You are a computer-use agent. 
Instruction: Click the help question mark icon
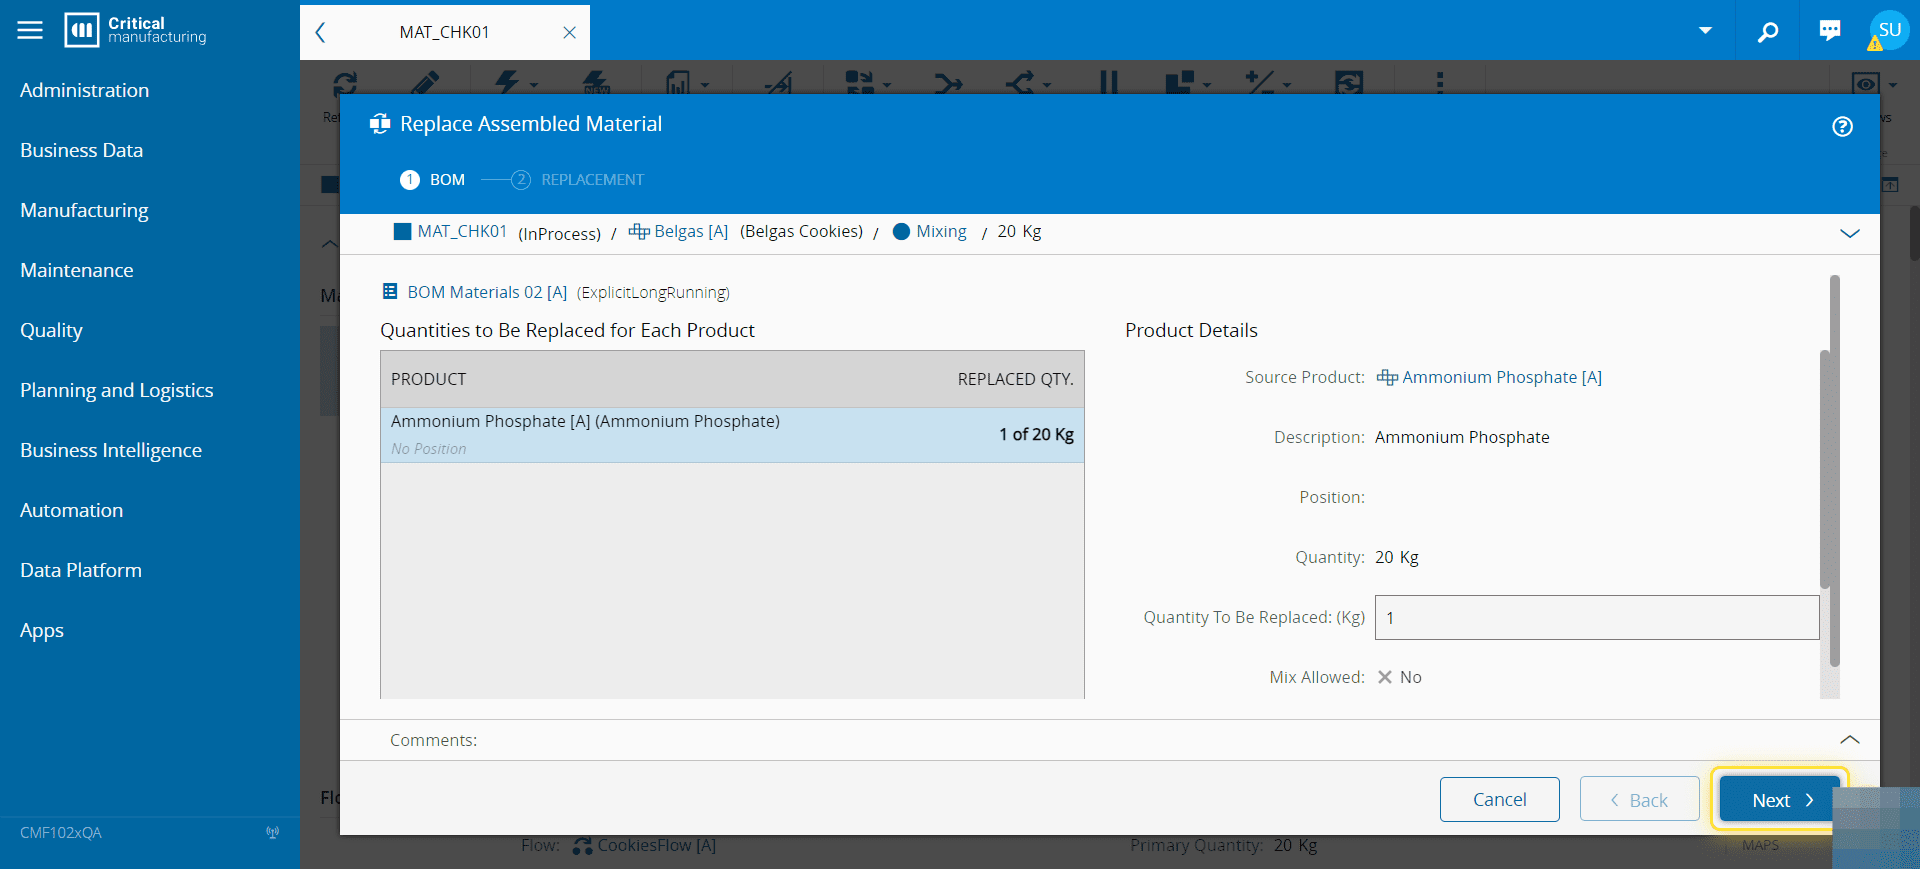(1842, 127)
